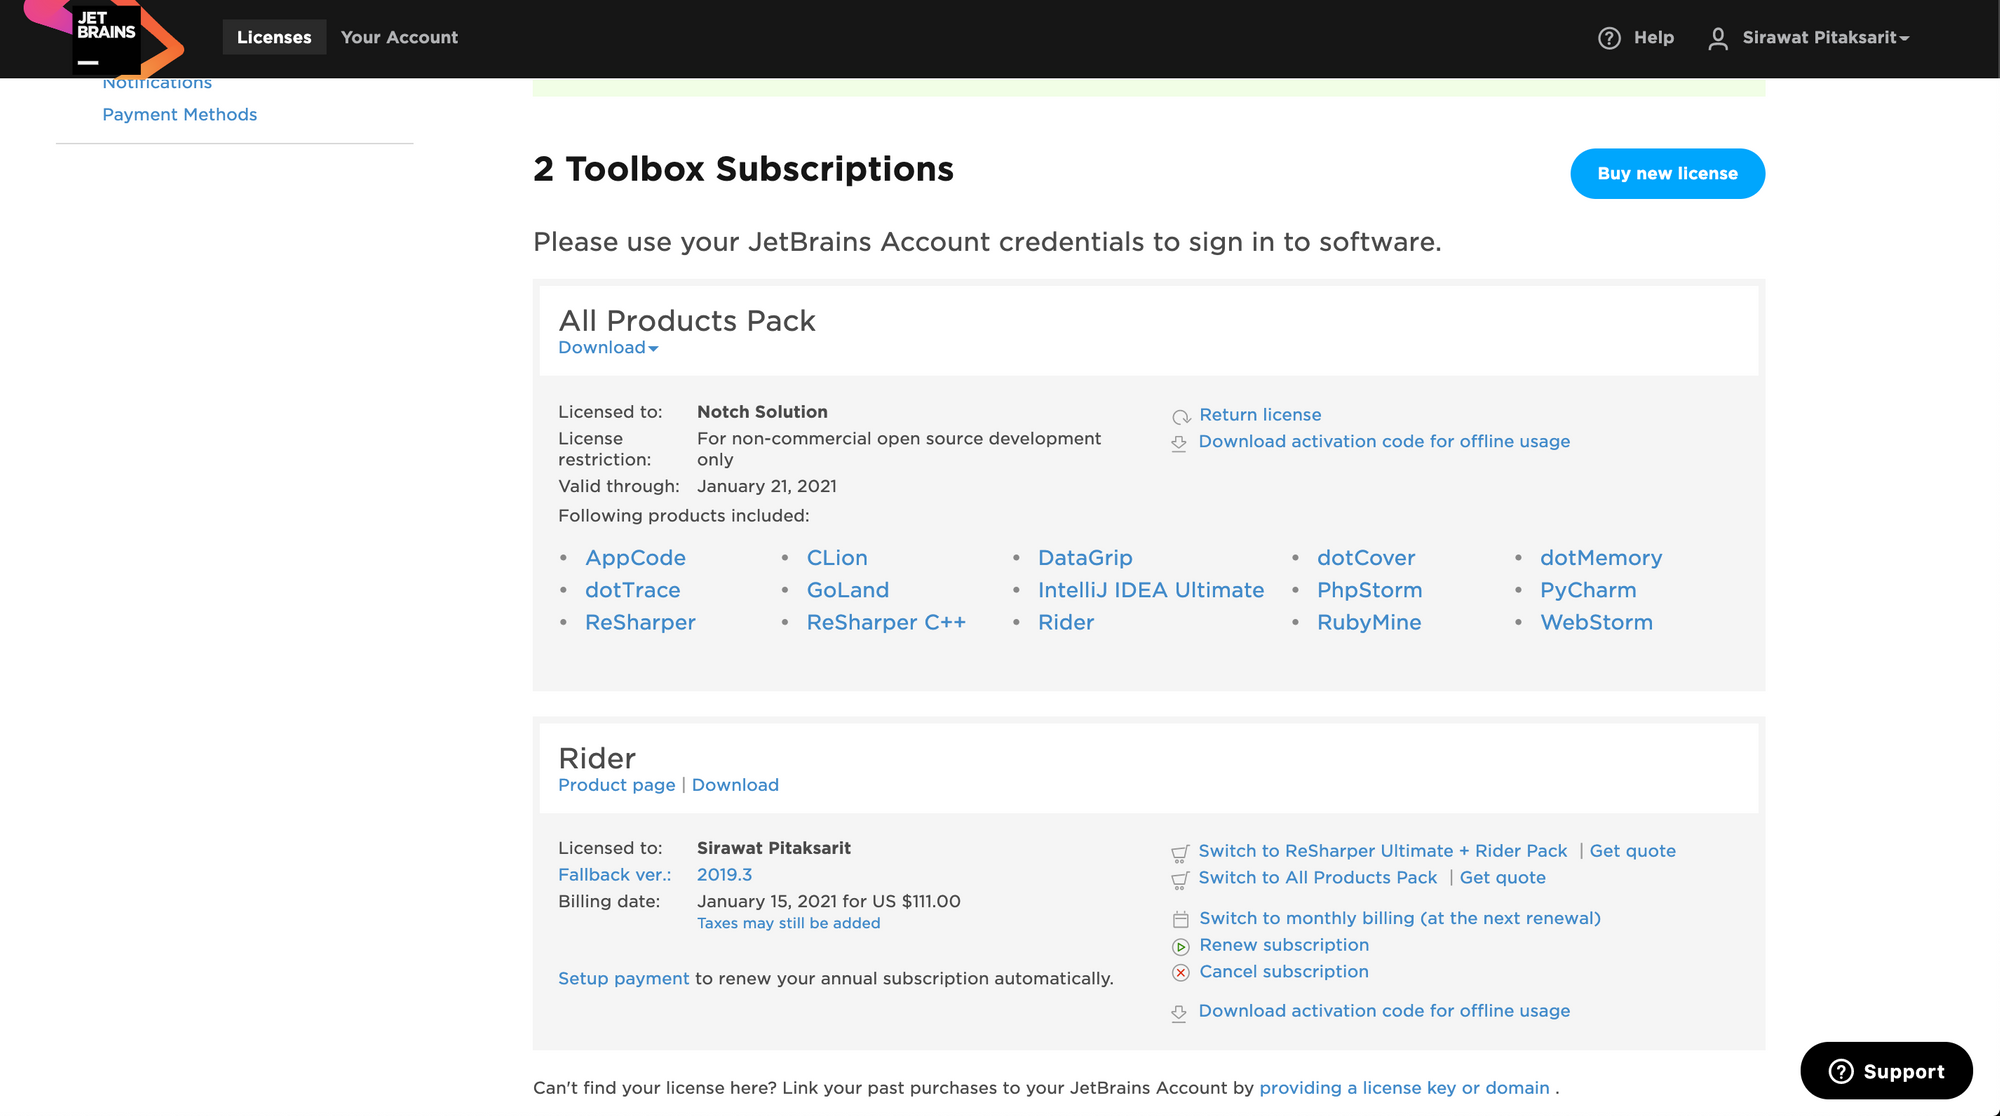2000x1116 pixels.
Task: Click the user account profile icon
Action: click(1717, 37)
